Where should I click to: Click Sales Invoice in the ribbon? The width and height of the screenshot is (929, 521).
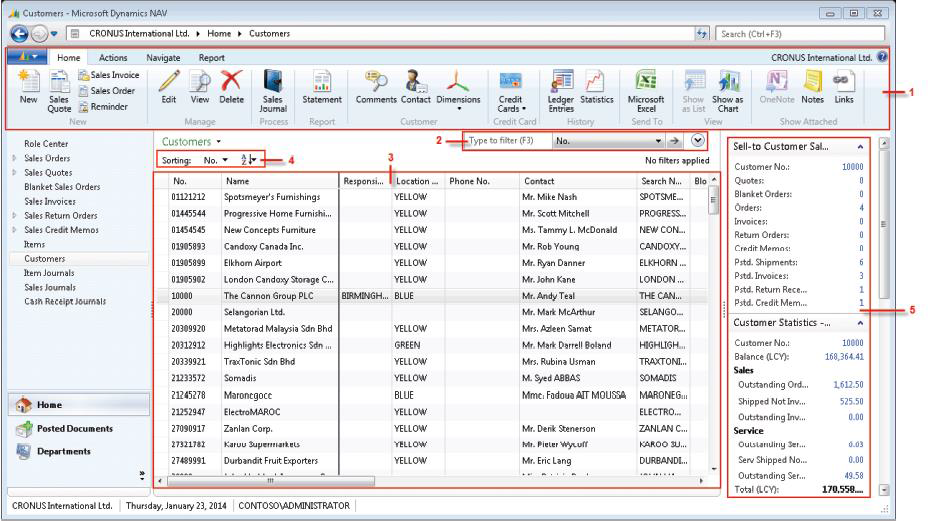pos(109,75)
